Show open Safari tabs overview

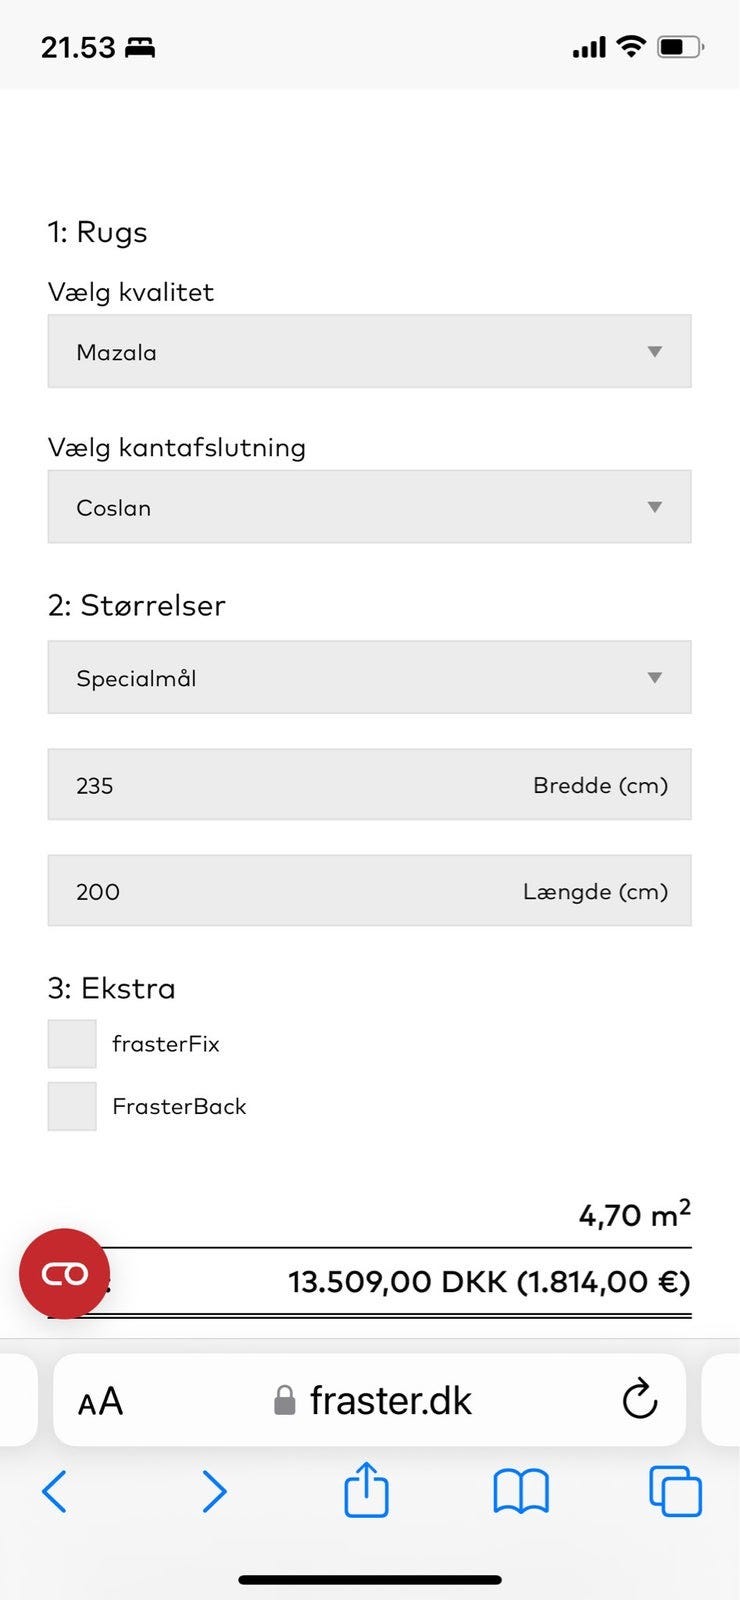pyautogui.click(x=676, y=1491)
